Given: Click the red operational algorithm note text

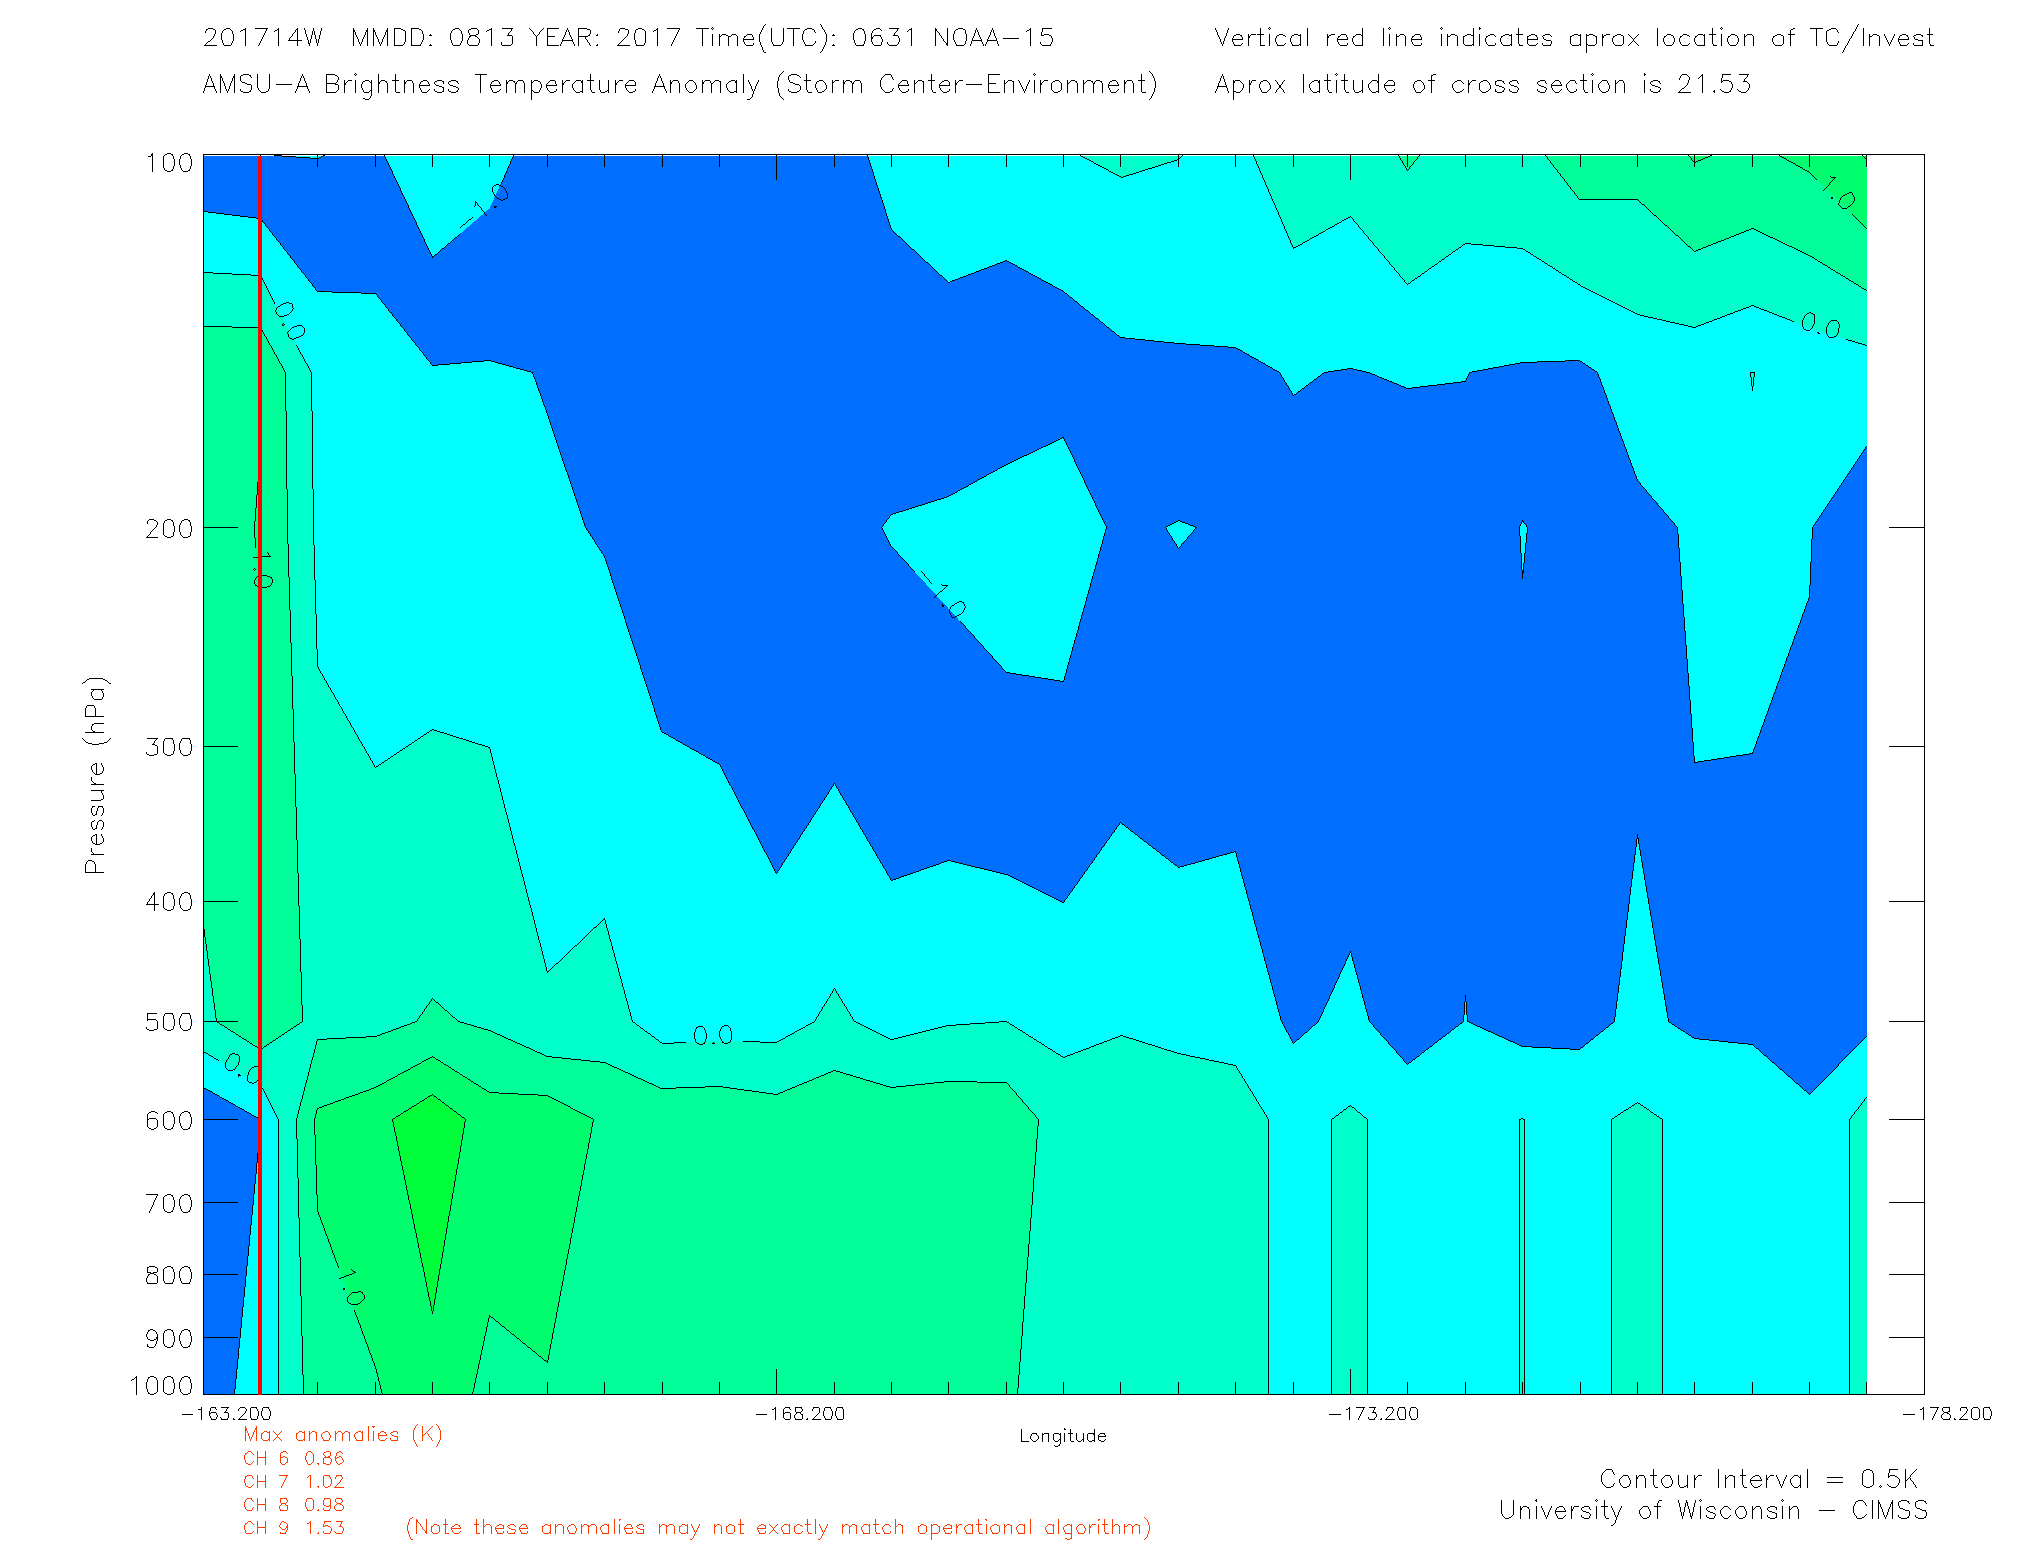Looking at the screenshot, I should 778,1528.
